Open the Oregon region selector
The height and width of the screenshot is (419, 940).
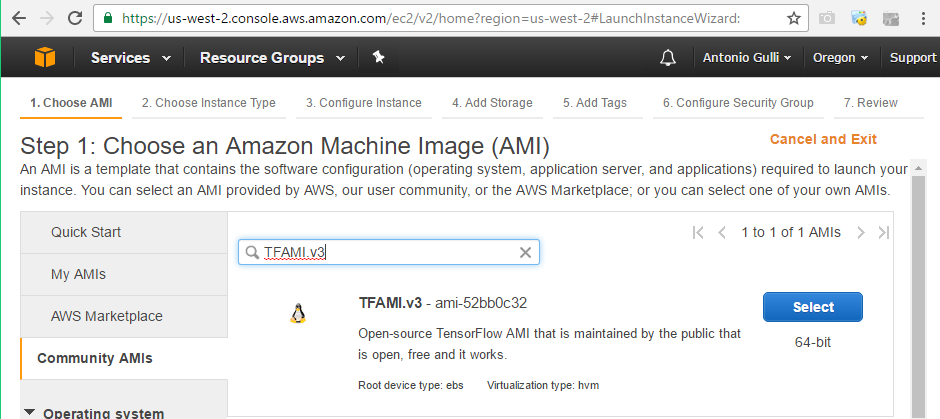pyautogui.click(x=840, y=58)
